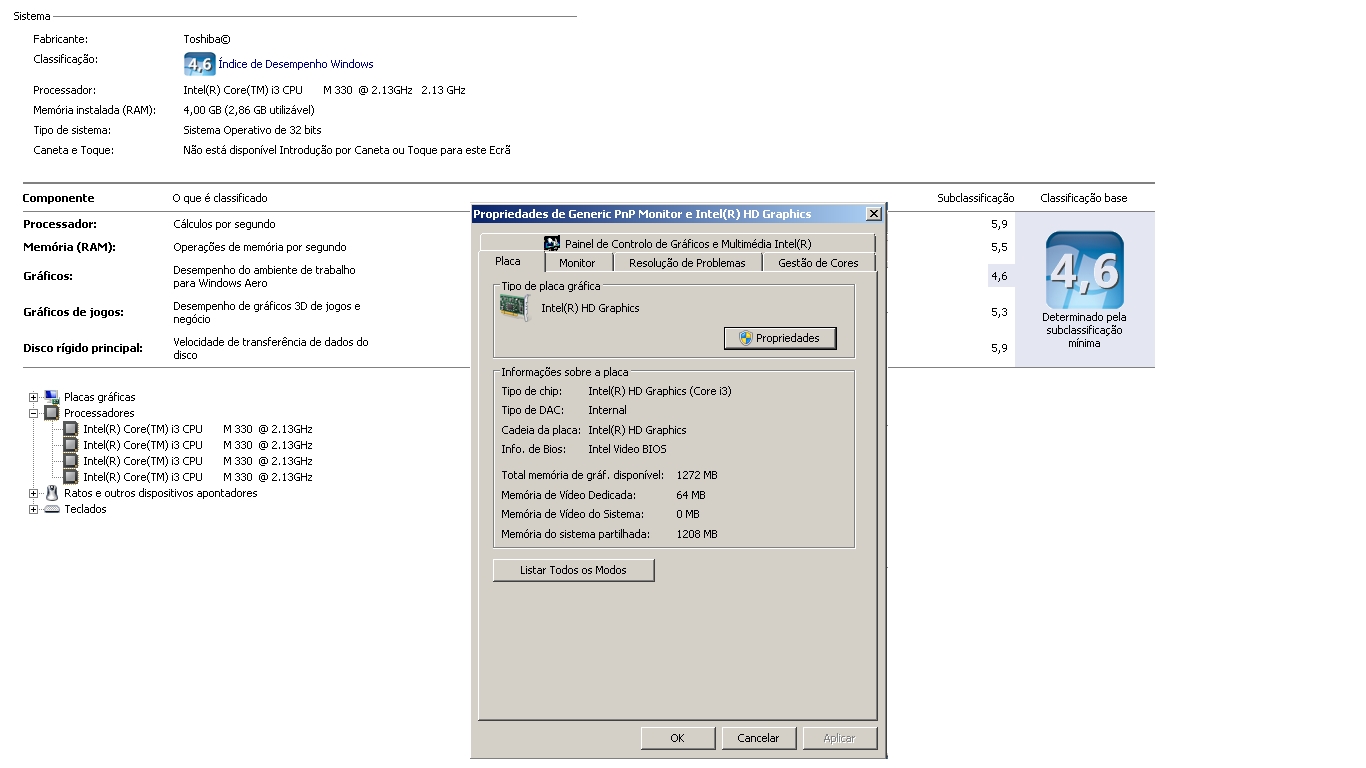Click Listar Todos os Modos
This screenshot has height=768, width=1366.
click(x=573, y=570)
